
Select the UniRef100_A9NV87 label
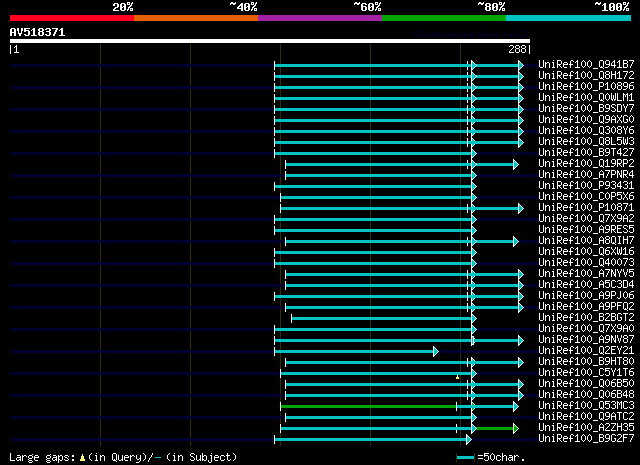586,340
